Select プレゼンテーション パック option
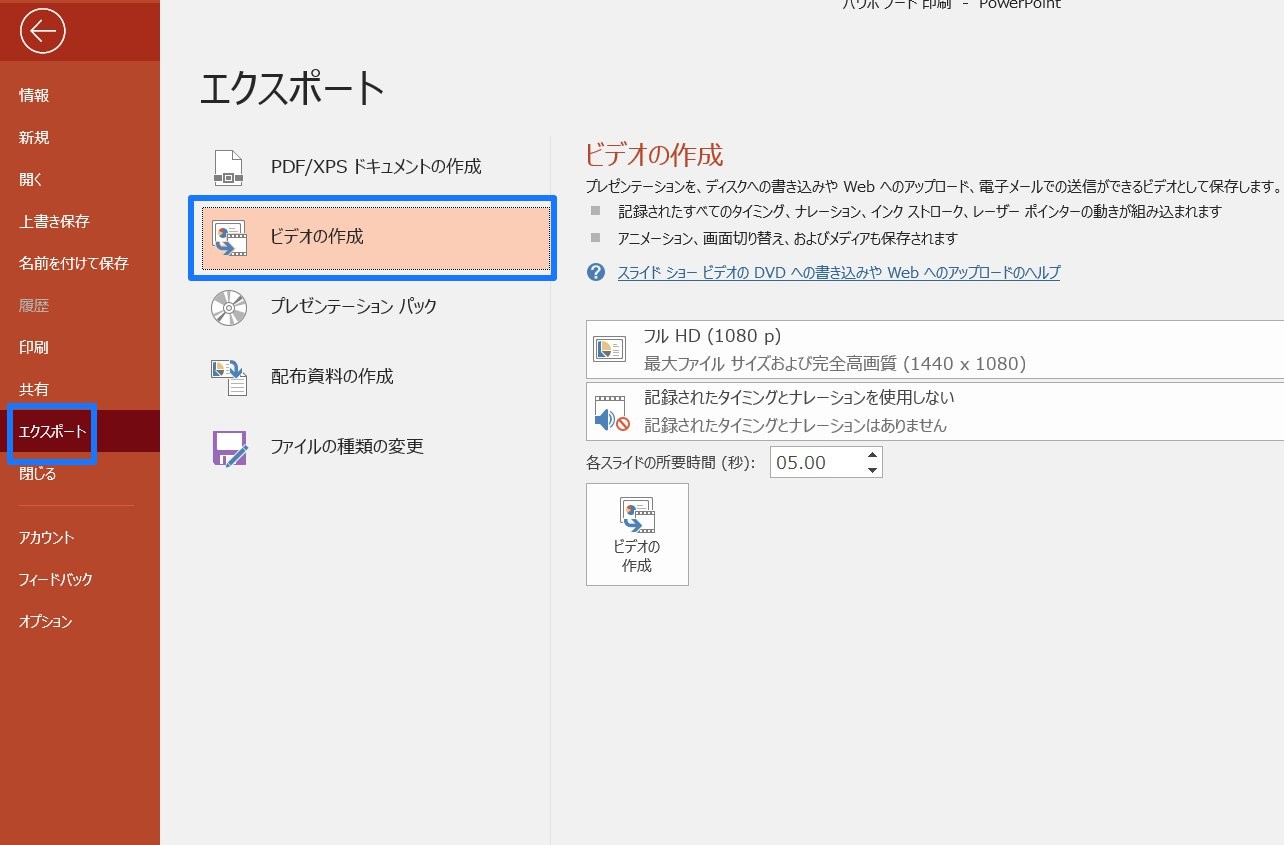The height and width of the screenshot is (845, 1284). click(x=375, y=307)
